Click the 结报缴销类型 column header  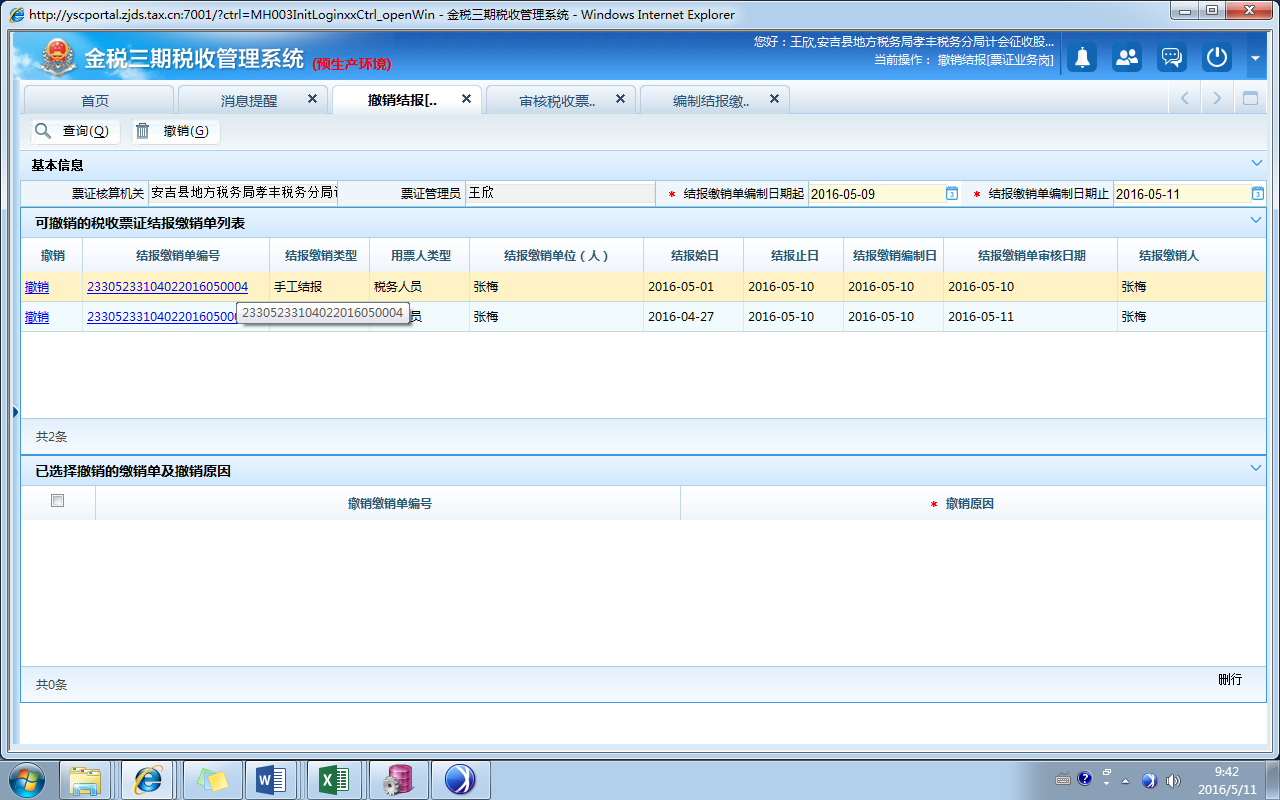321,256
